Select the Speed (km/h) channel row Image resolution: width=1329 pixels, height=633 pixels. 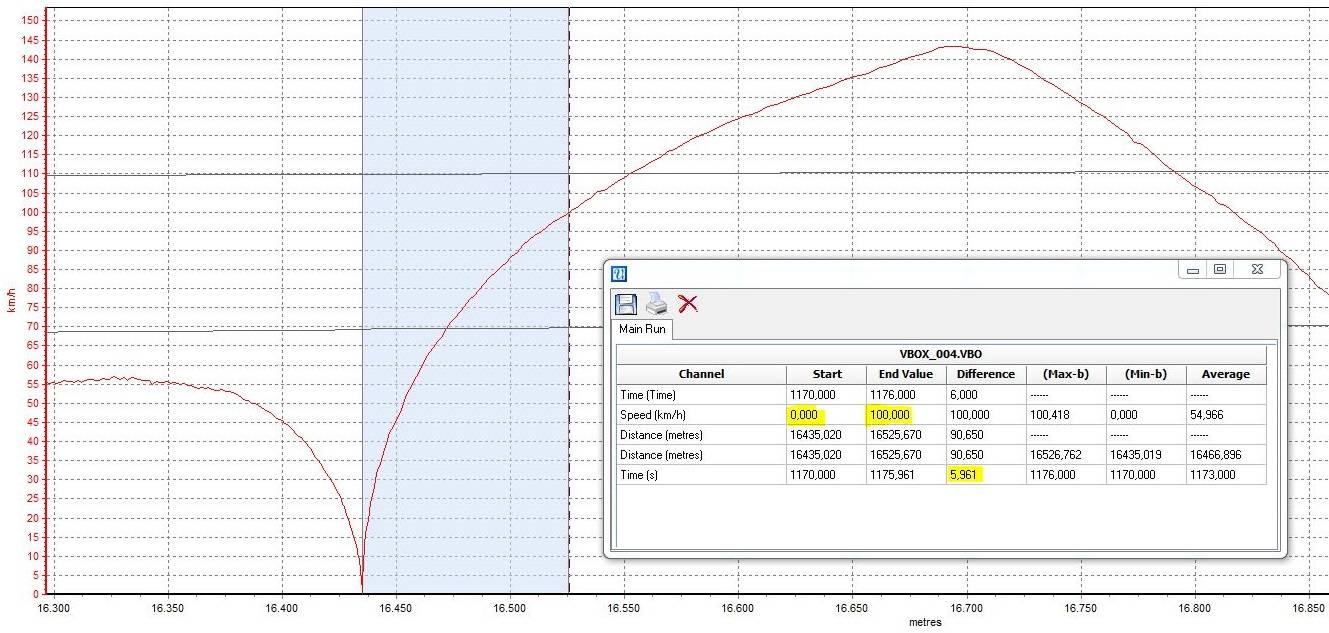pos(941,415)
